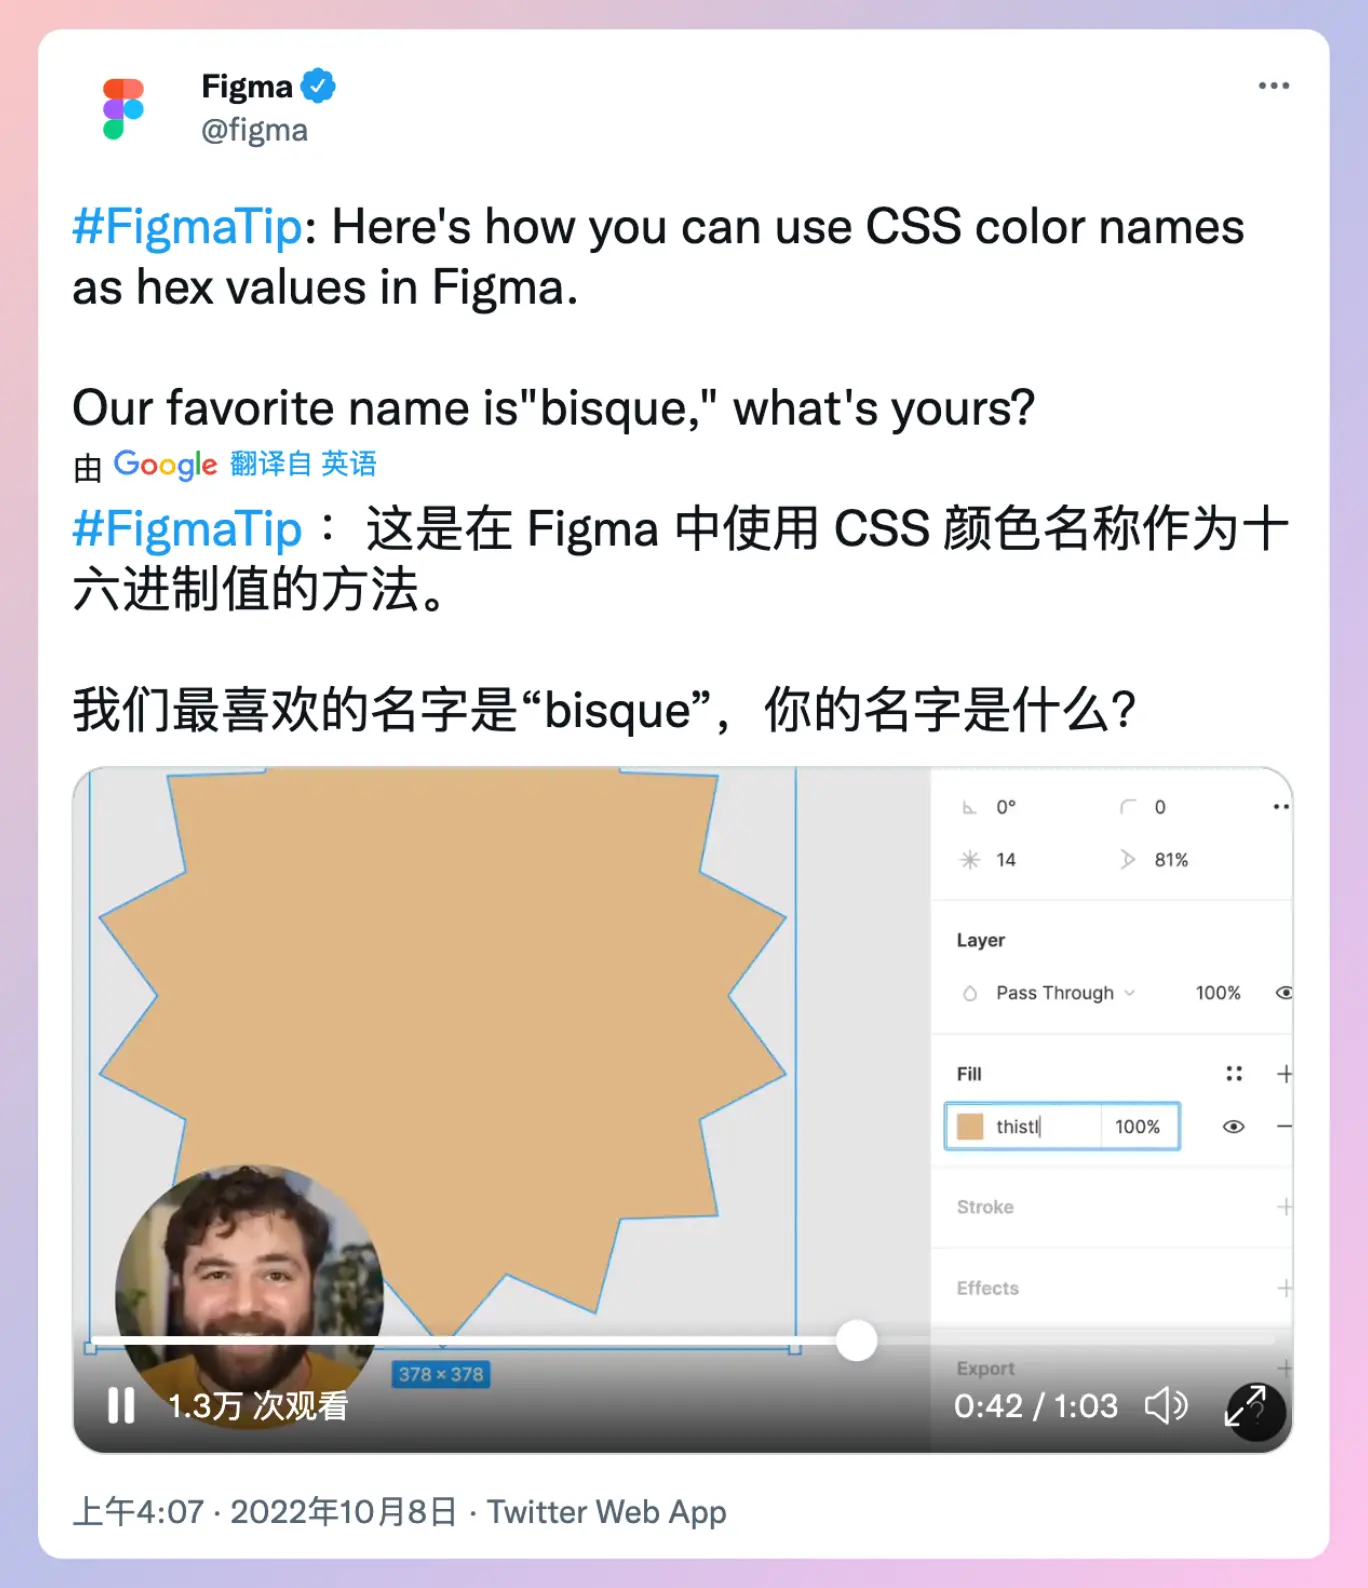Click the first #FigmaTip hashtag

(187, 227)
